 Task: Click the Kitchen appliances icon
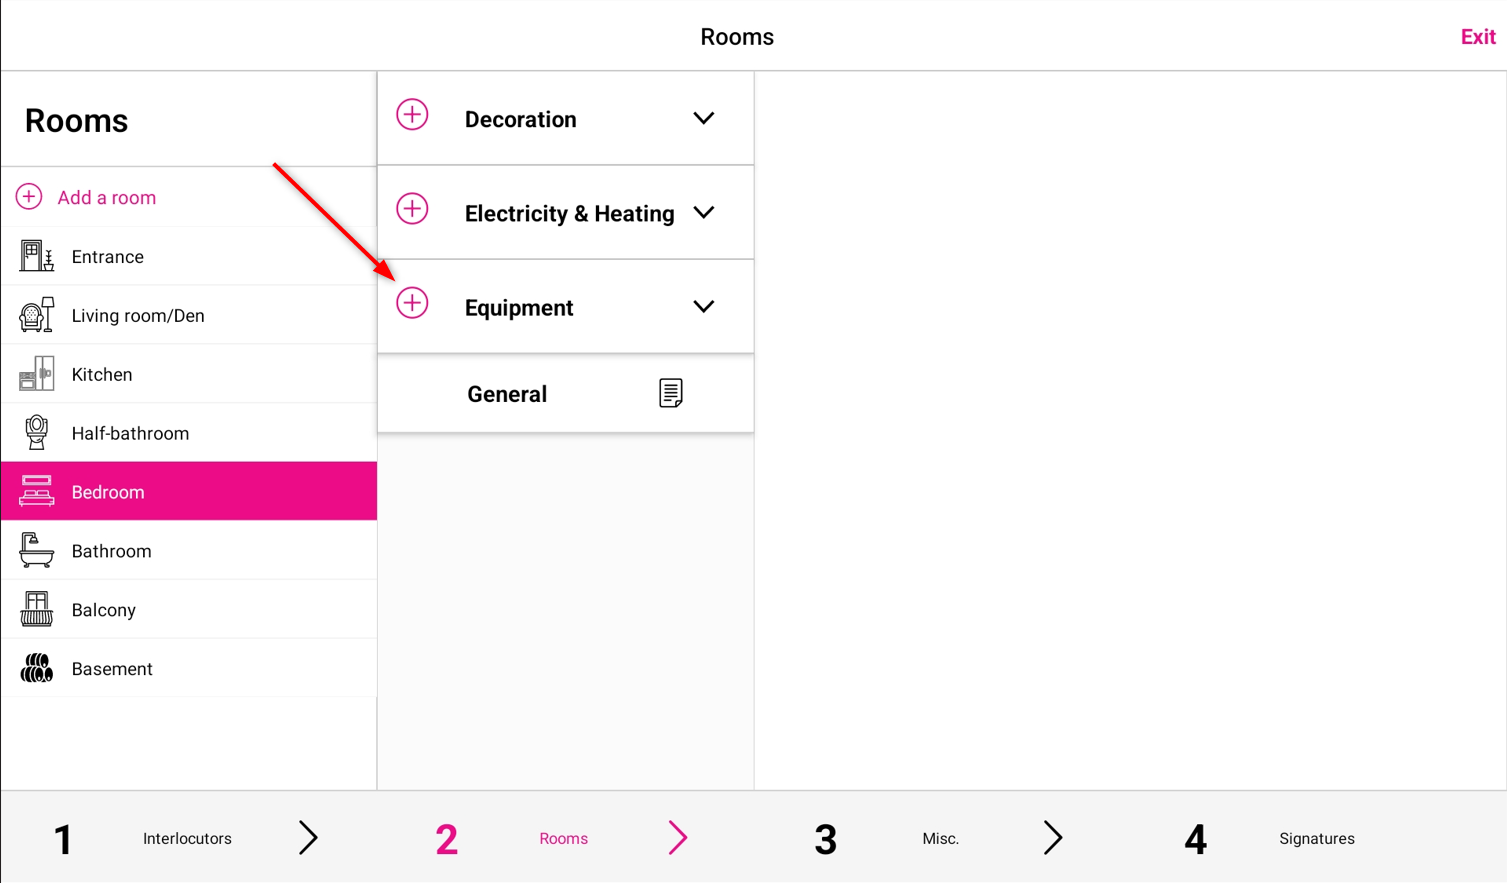(x=36, y=374)
